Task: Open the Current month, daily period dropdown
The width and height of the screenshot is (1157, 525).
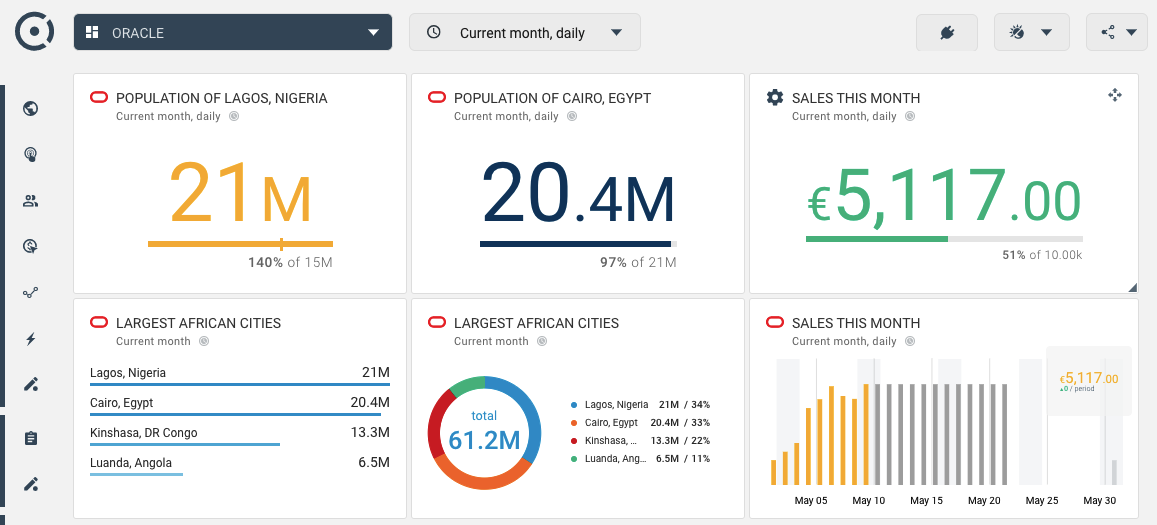Action: (x=525, y=32)
